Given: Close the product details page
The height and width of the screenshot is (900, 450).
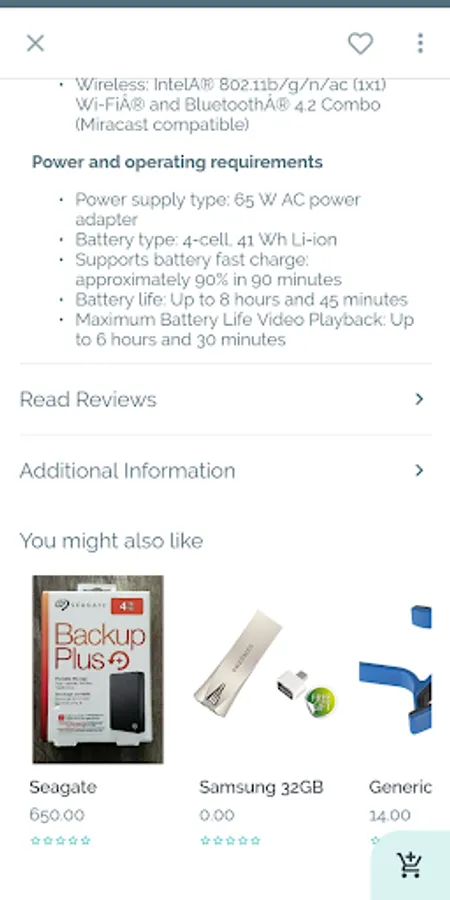Looking at the screenshot, I should pos(36,43).
